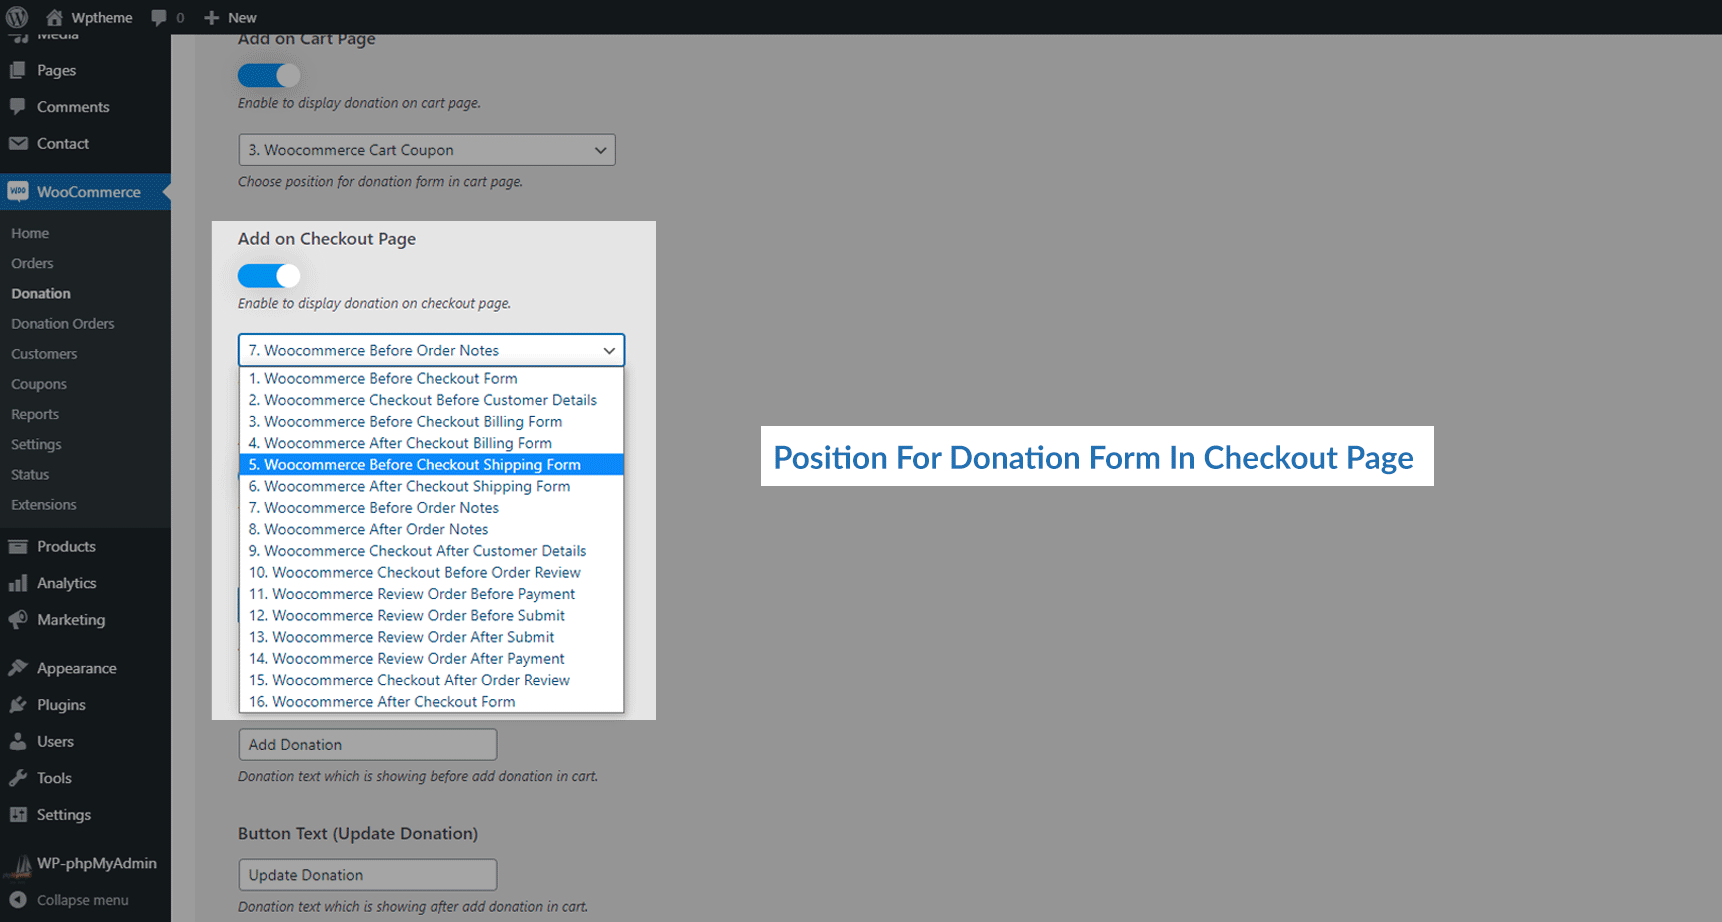
Task: Open the cart position dropdown showing Woocommerce Cart Coupon
Action: 427,150
